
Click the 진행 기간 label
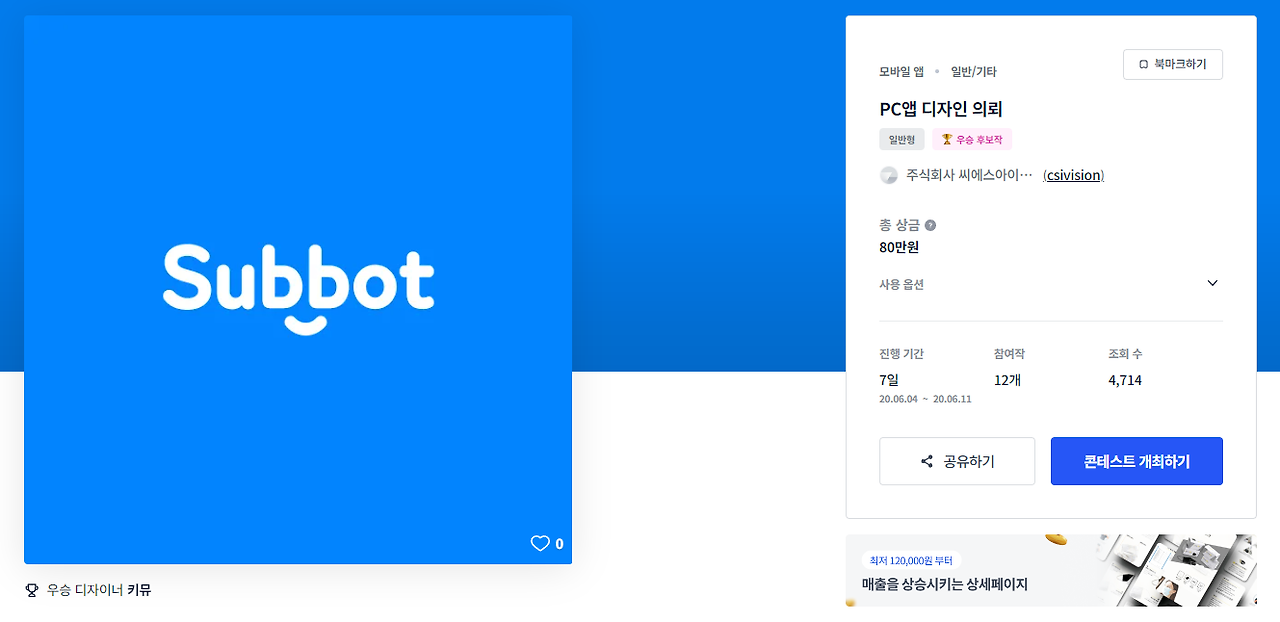pos(901,354)
